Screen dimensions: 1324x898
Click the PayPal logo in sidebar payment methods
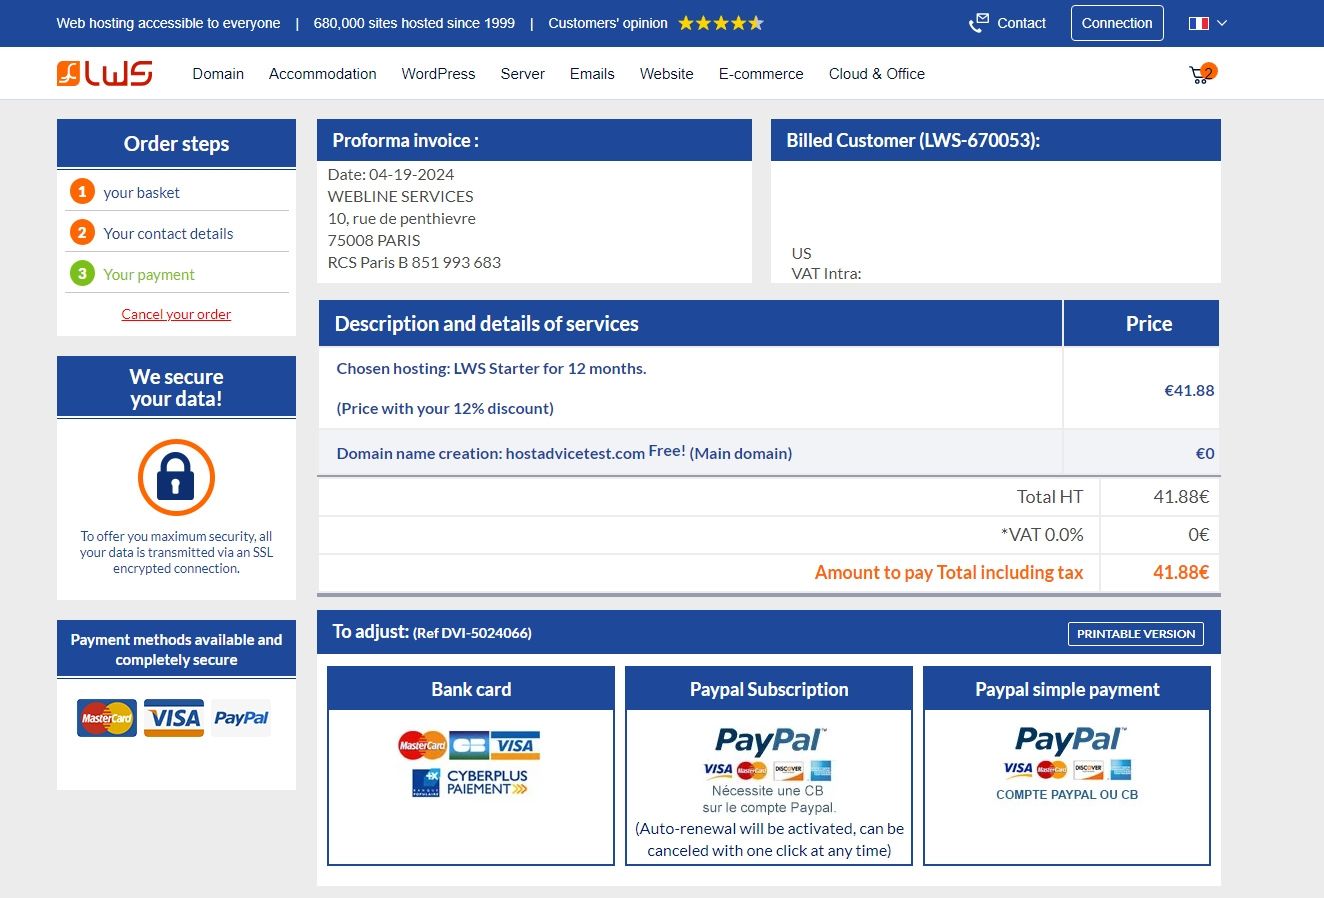(241, 718)
